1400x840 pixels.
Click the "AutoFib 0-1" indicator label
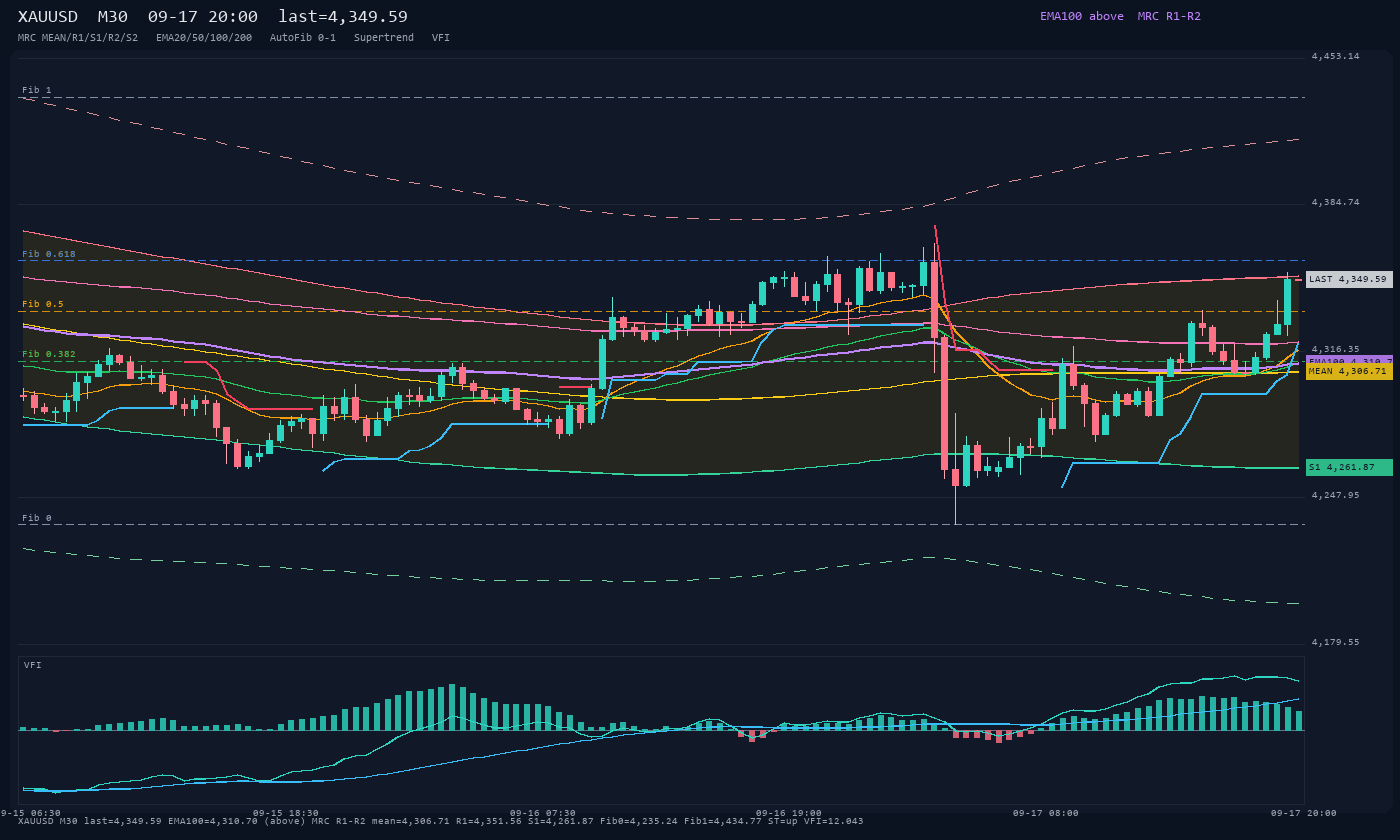tap(303, 37)
